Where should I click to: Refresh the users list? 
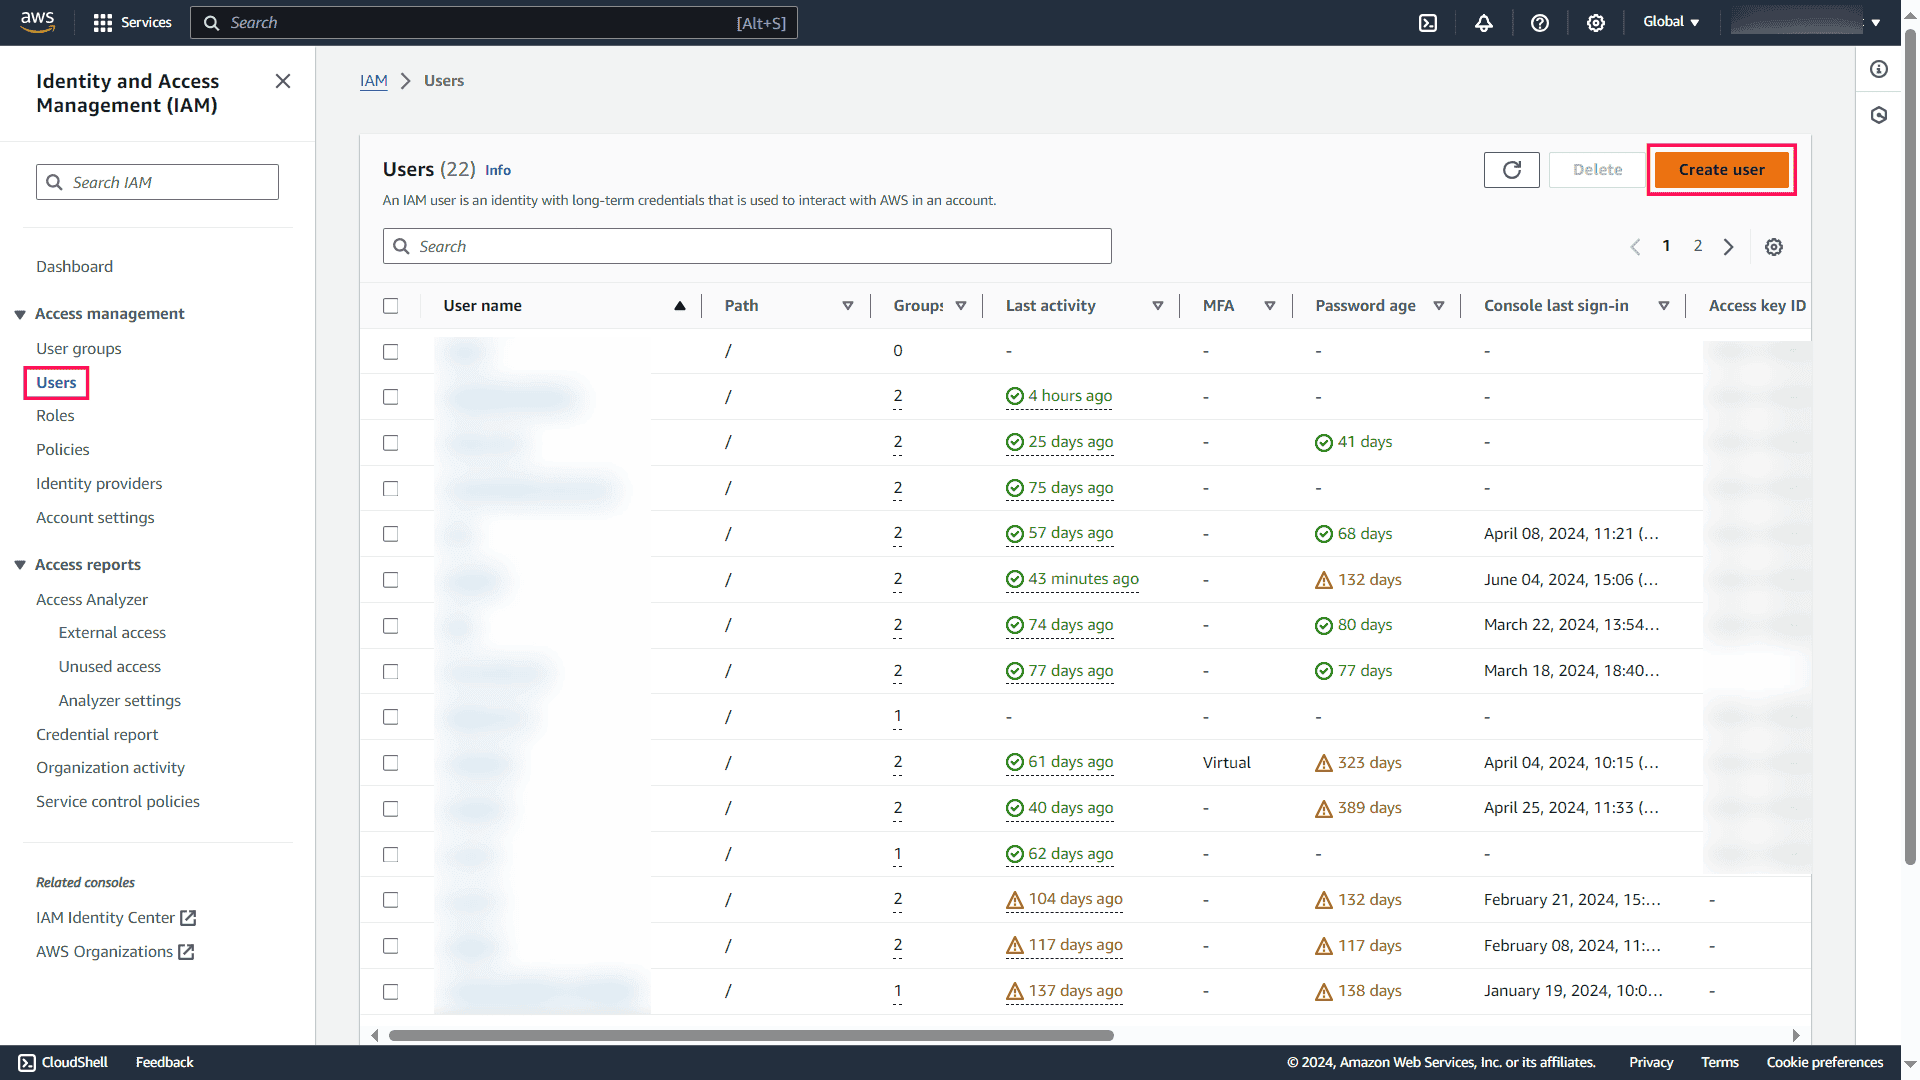coord(1511,170)
